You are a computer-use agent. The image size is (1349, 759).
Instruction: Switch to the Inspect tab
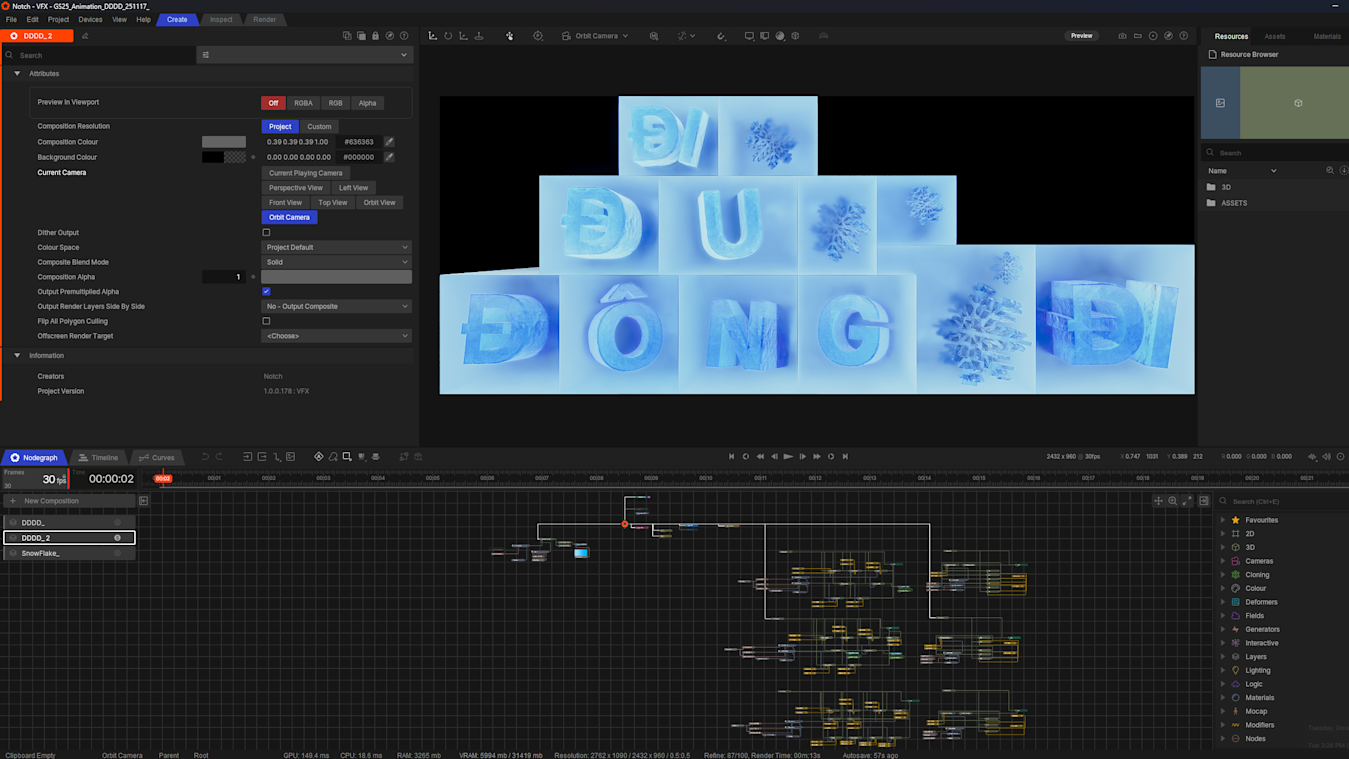pyautogui.click(x=221, y=19)
